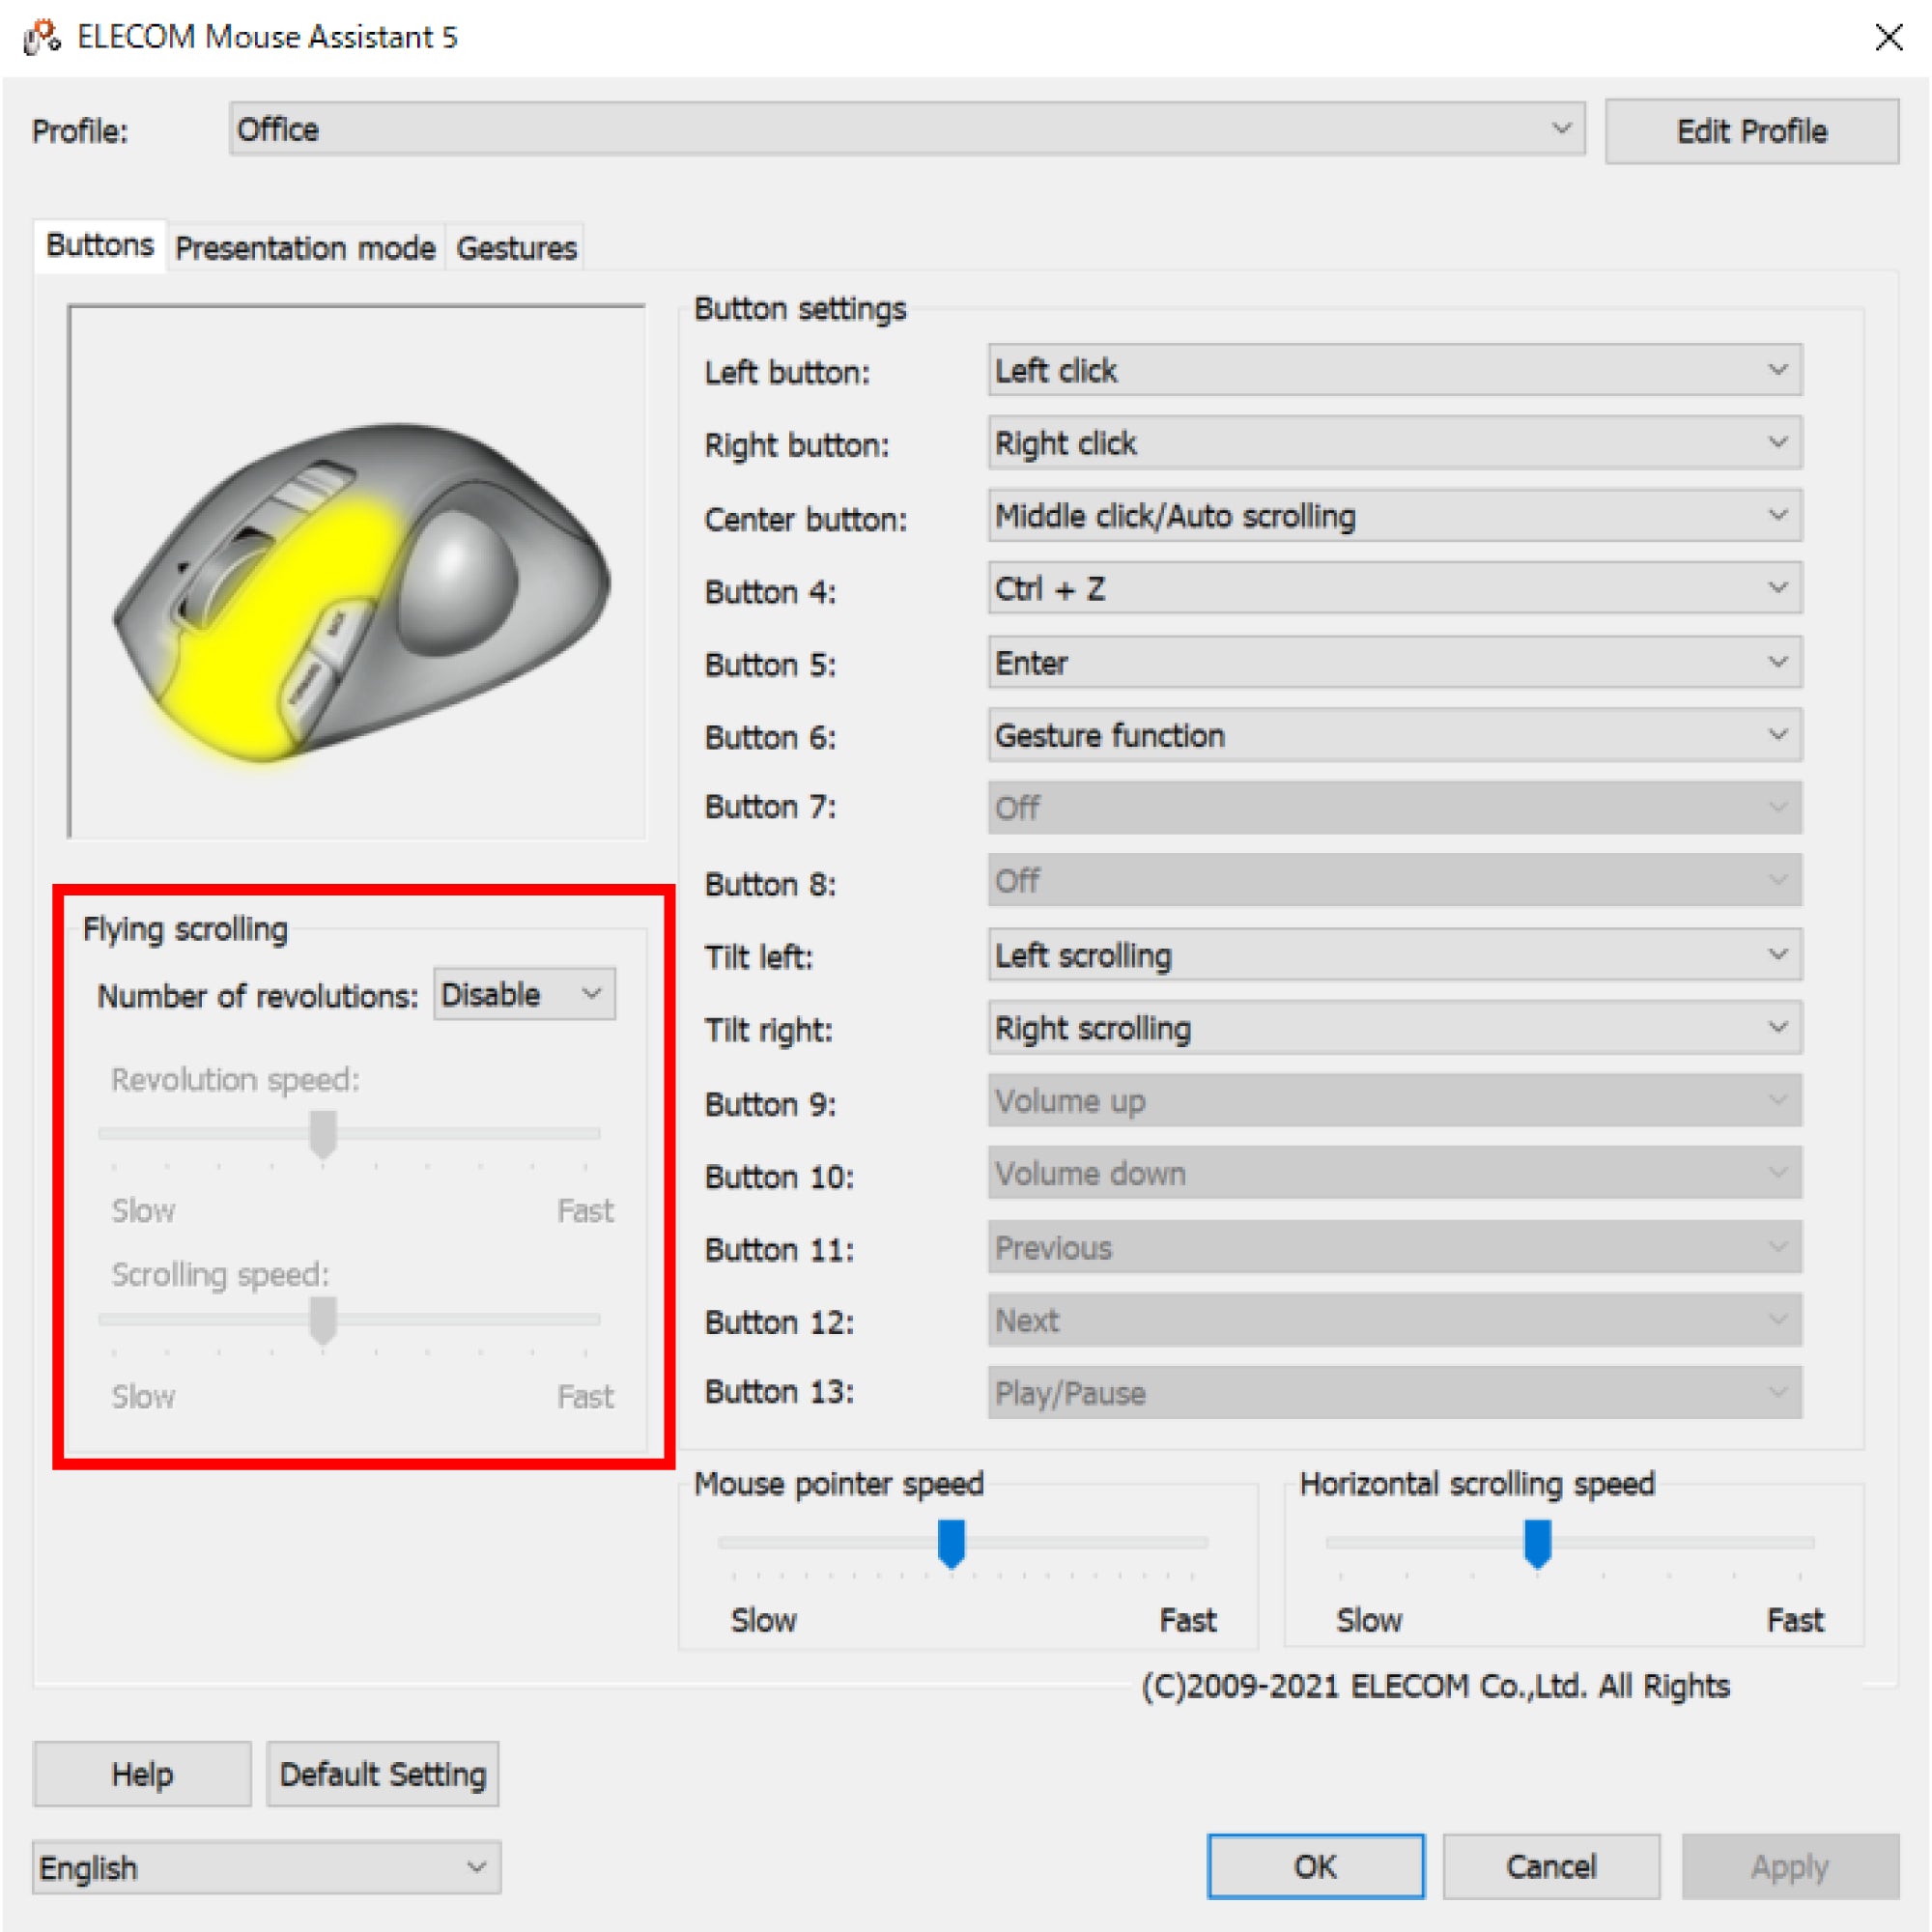Screen dimensions: 1932x1932
Task: Click the ELECOM Mouse Assistant title bar icon
Action: [x=42, y=37]
